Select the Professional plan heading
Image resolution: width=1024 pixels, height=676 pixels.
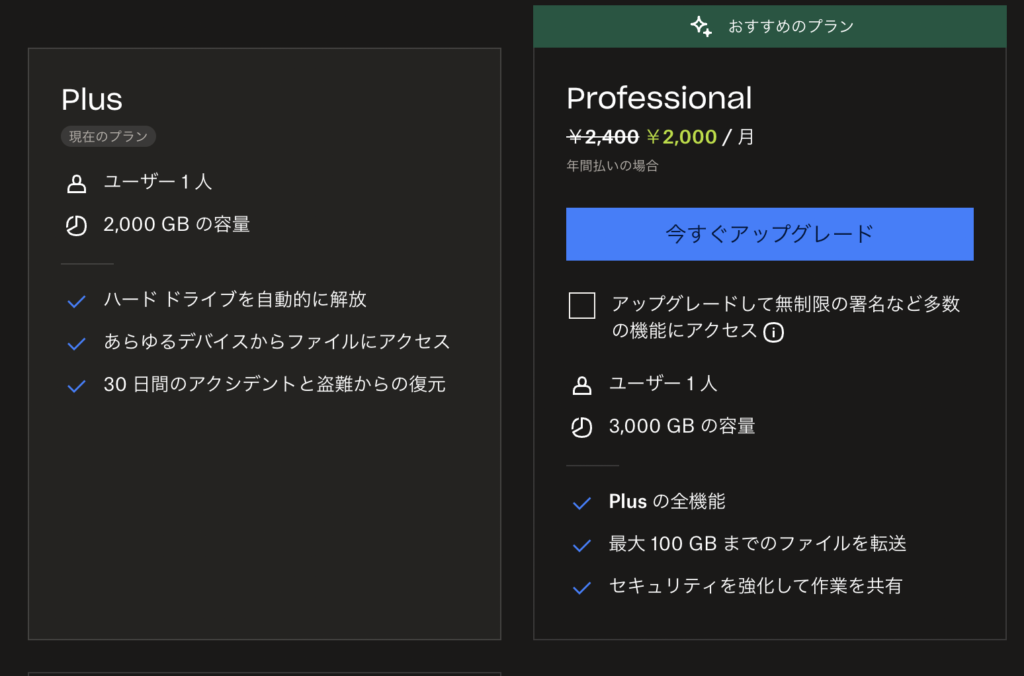click(659, 98)
